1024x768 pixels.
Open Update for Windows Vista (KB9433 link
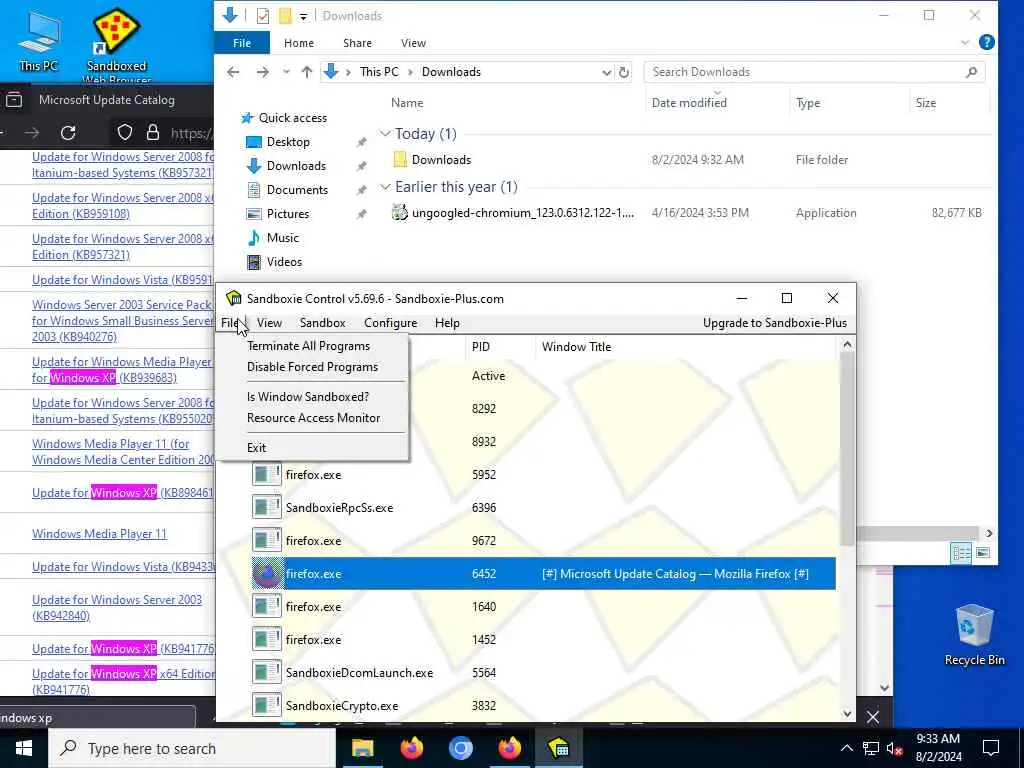click(123, 567)
